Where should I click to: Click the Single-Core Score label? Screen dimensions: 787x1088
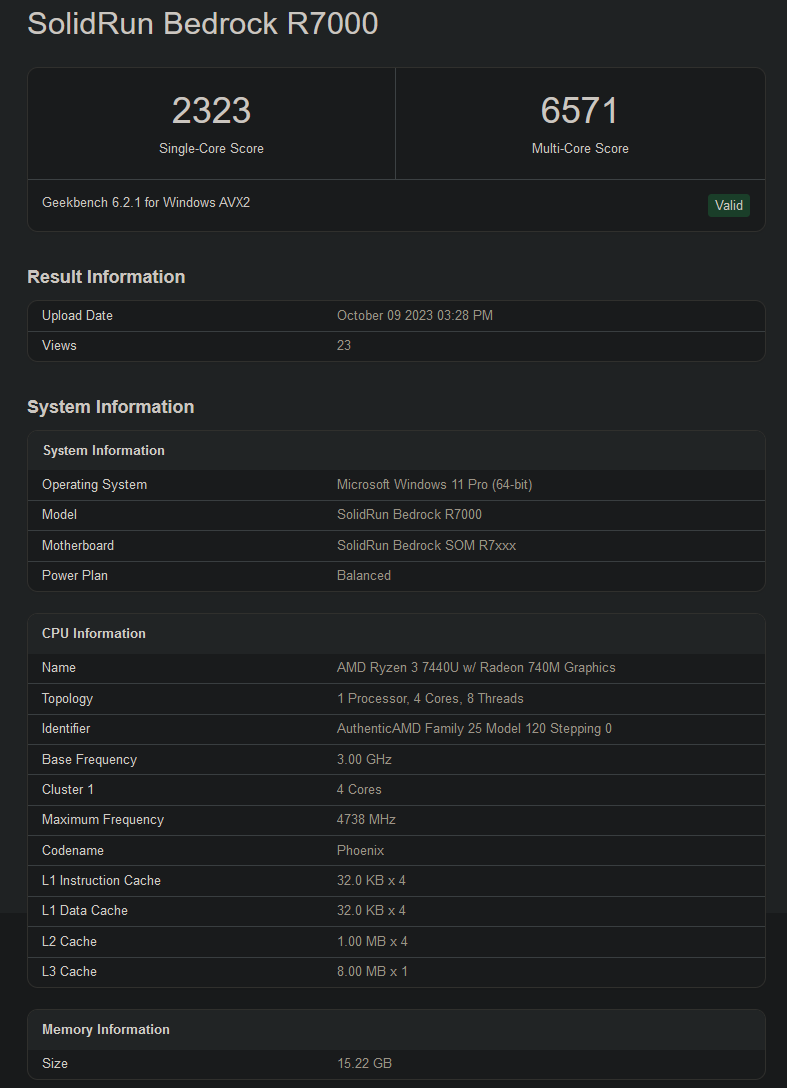point(211,148)
